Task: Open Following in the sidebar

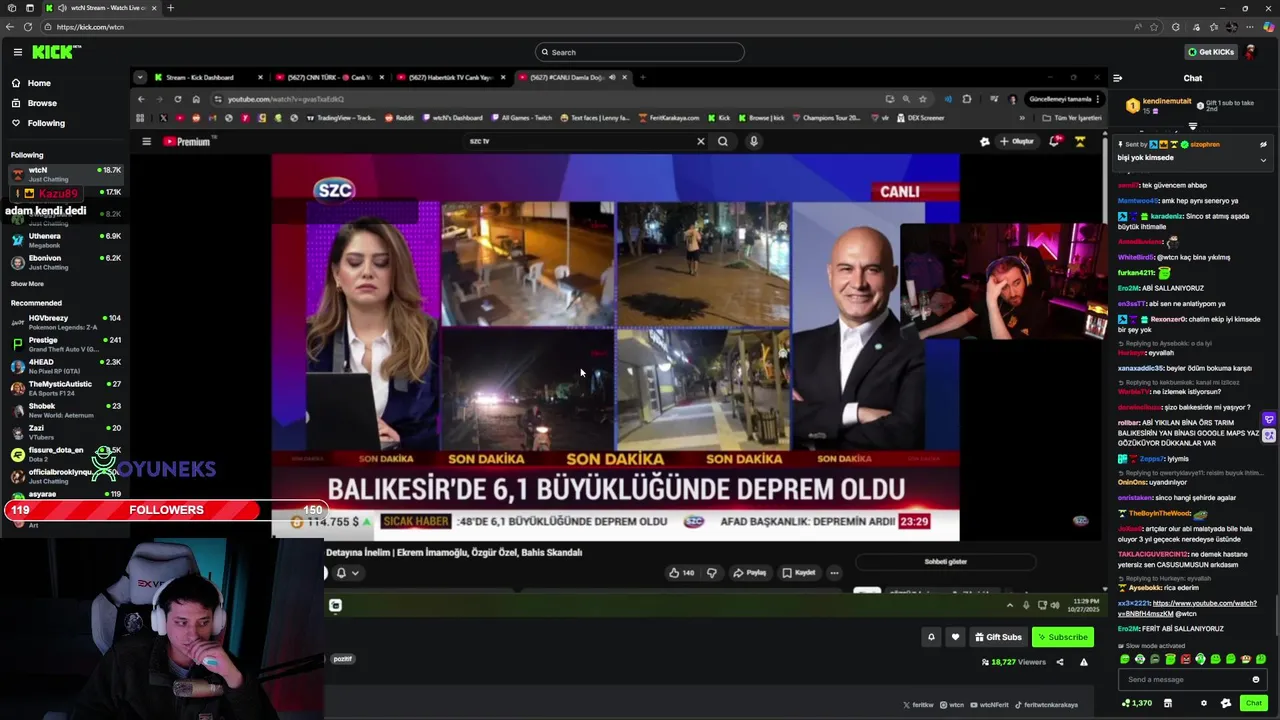Action: point(46,123)
